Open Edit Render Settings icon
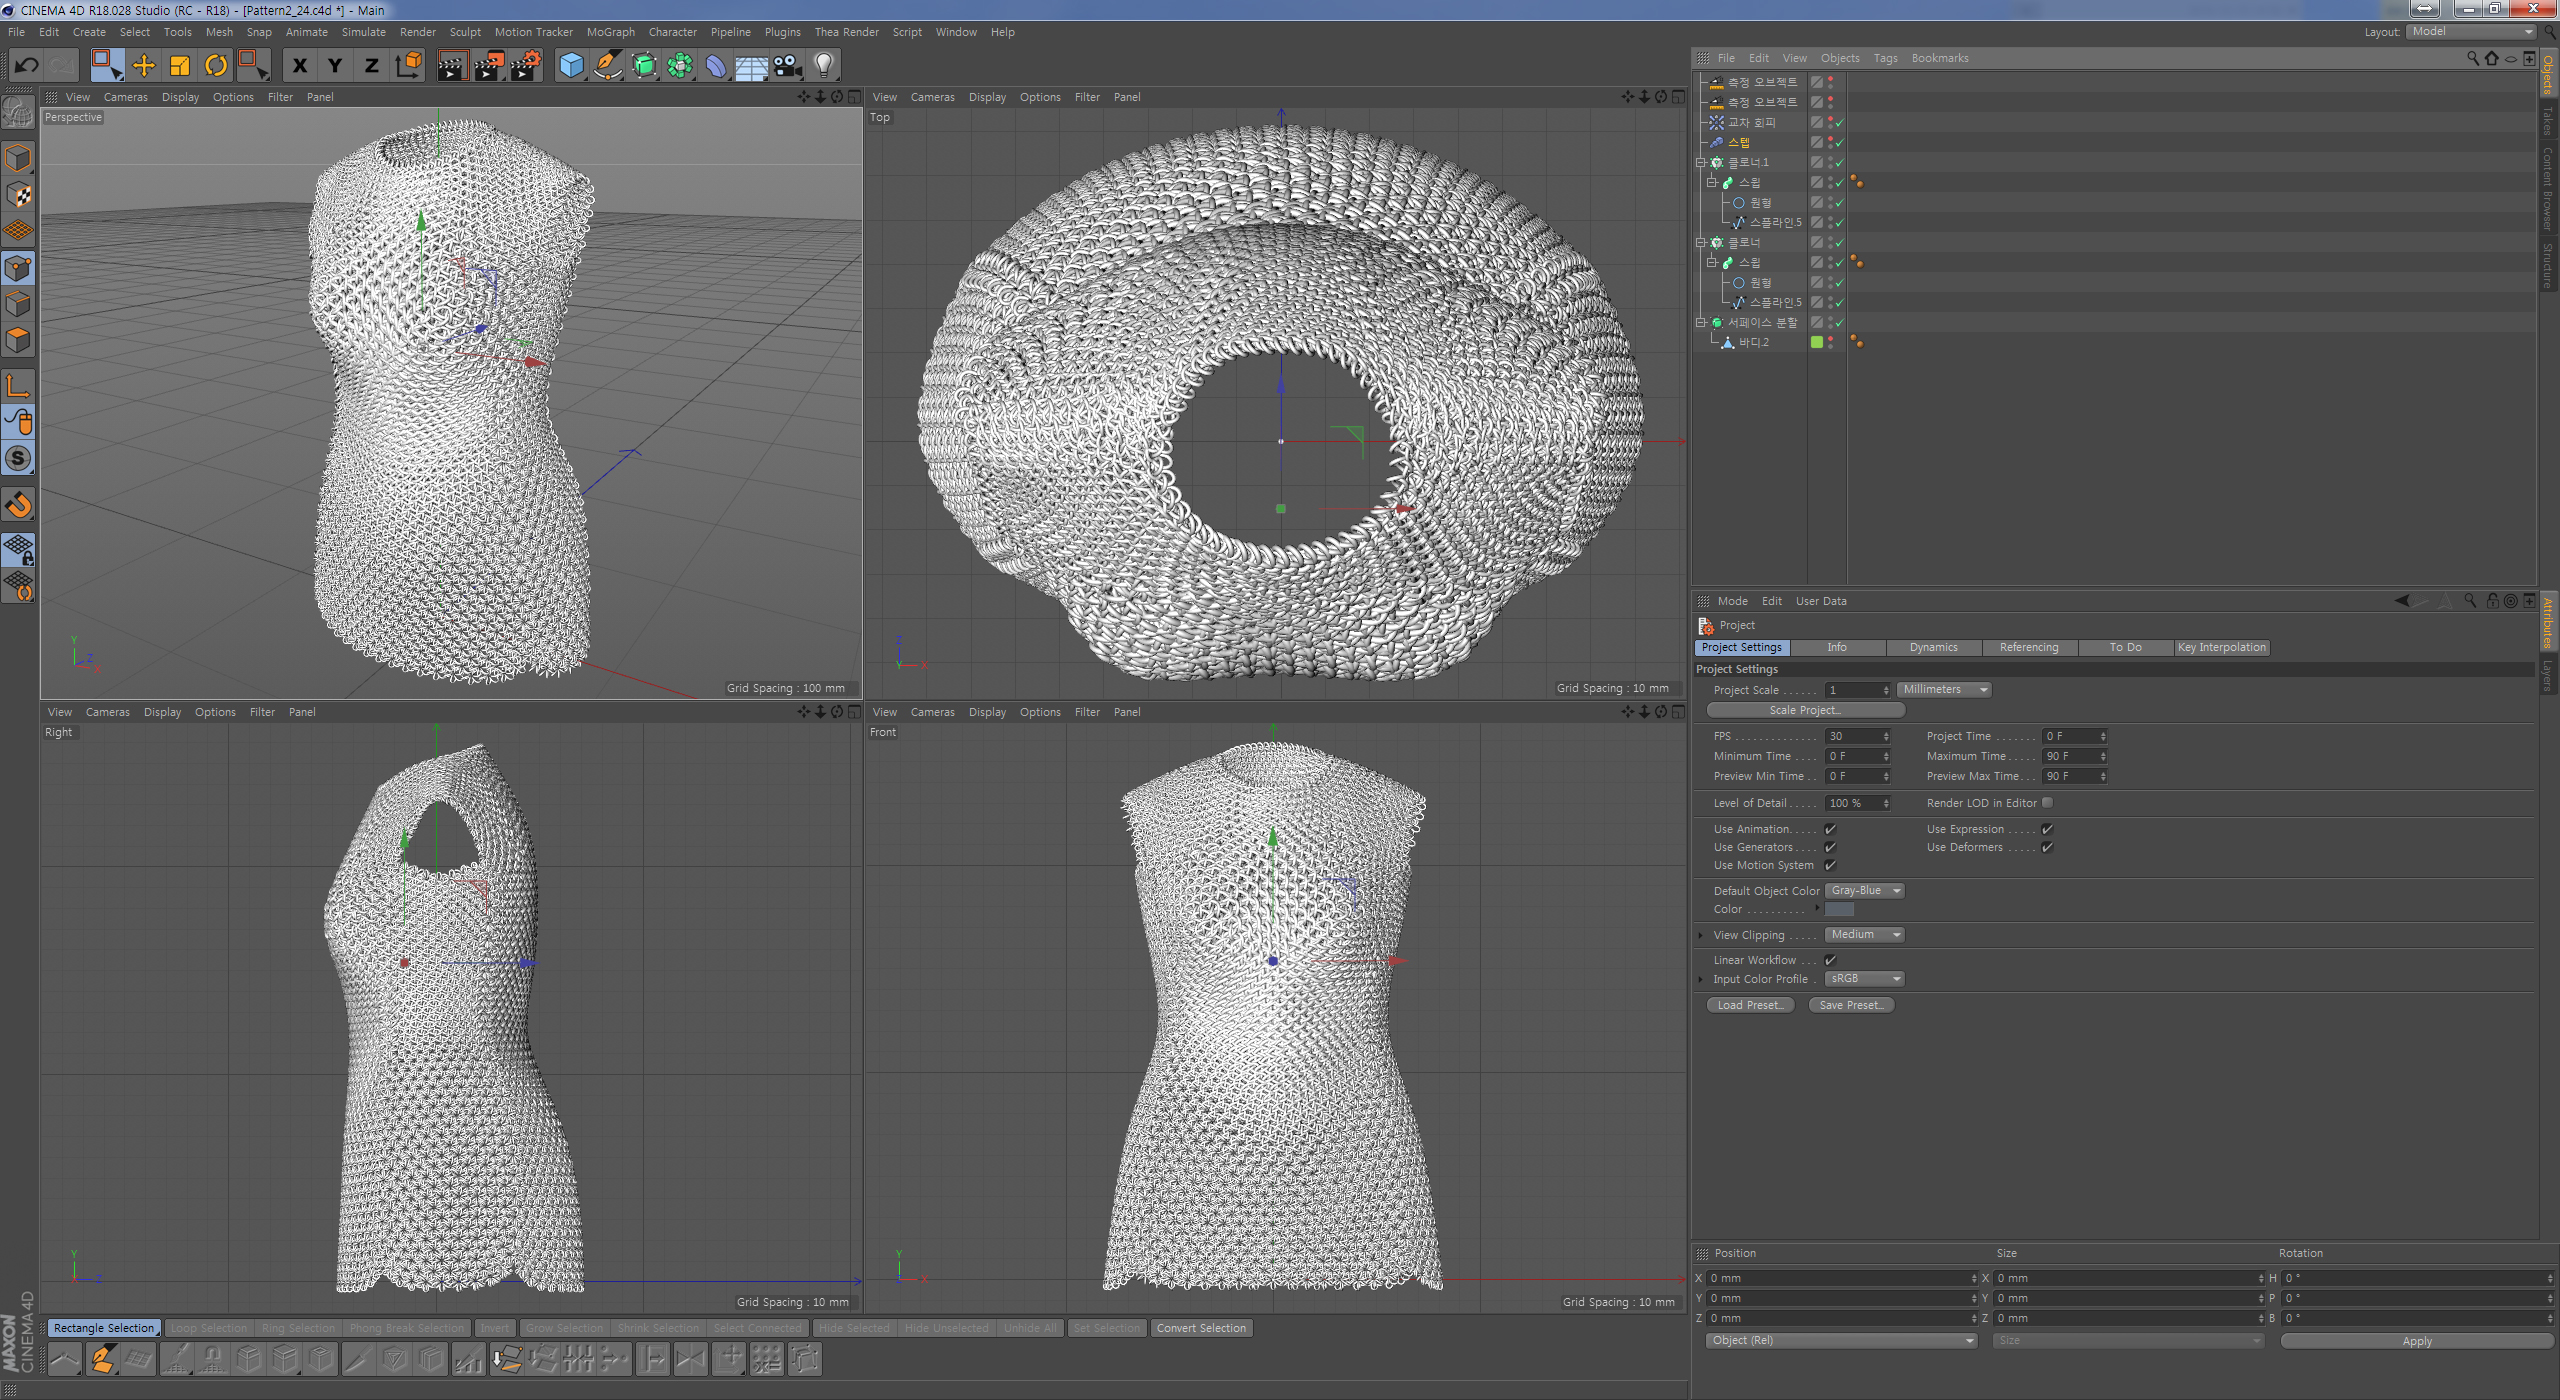 [526, 66]
